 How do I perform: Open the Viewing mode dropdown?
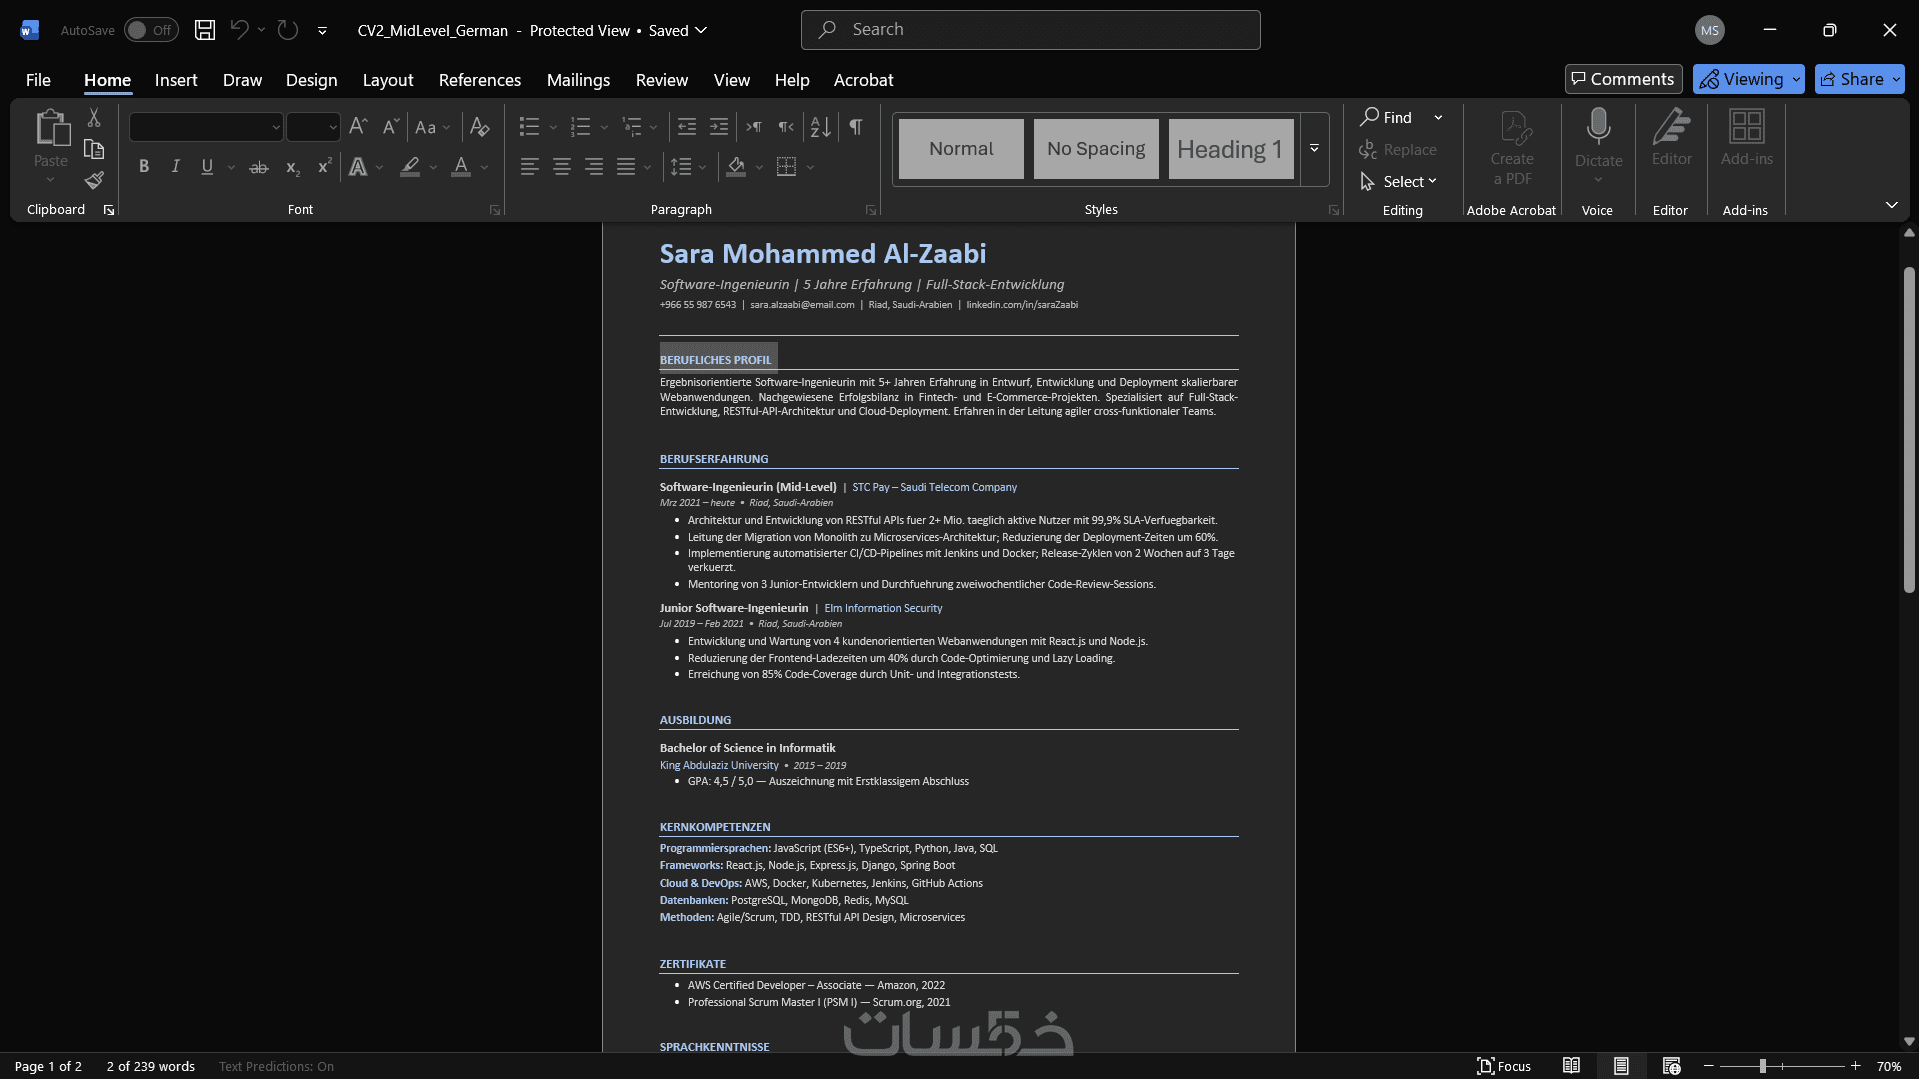1797,79
